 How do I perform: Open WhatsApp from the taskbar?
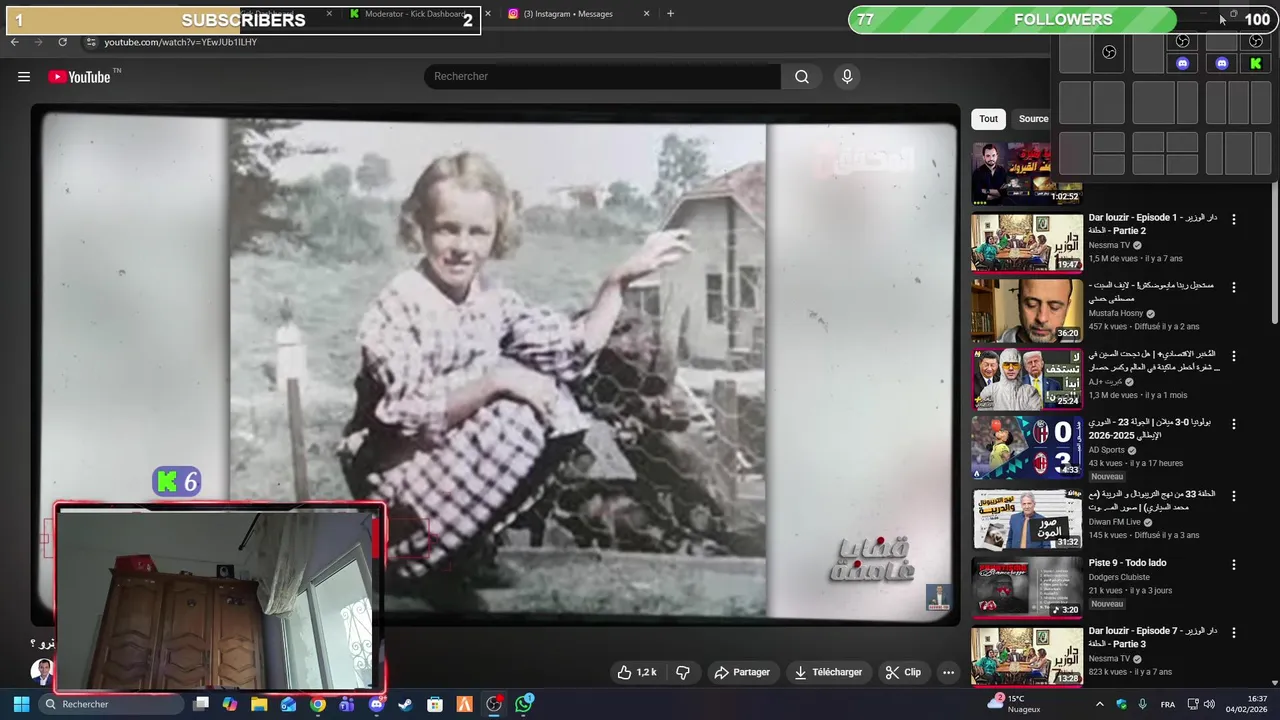point(524,704)
